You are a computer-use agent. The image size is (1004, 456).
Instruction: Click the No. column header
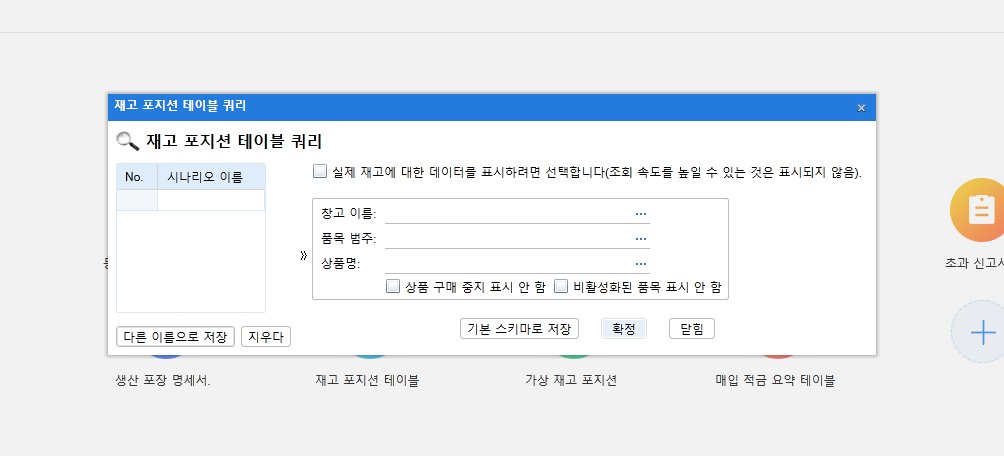(136, 177)
